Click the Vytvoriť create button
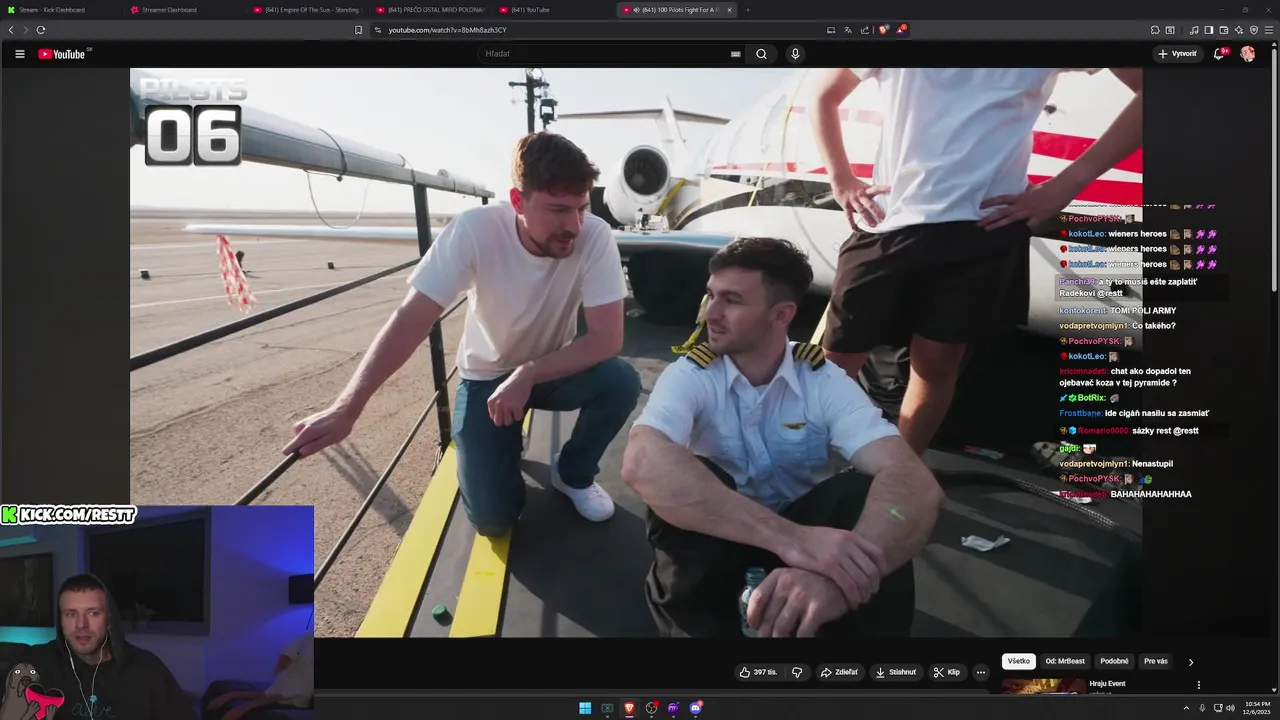 1177,54
